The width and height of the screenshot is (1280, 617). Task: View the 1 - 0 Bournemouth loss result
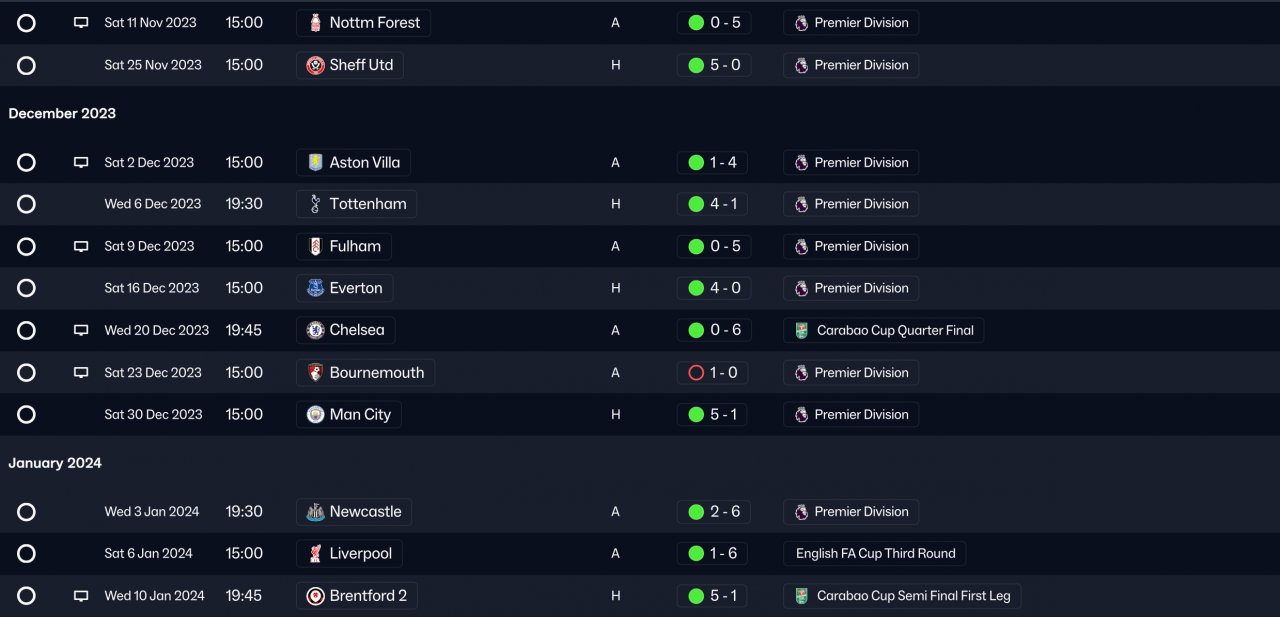click(713, 373)
